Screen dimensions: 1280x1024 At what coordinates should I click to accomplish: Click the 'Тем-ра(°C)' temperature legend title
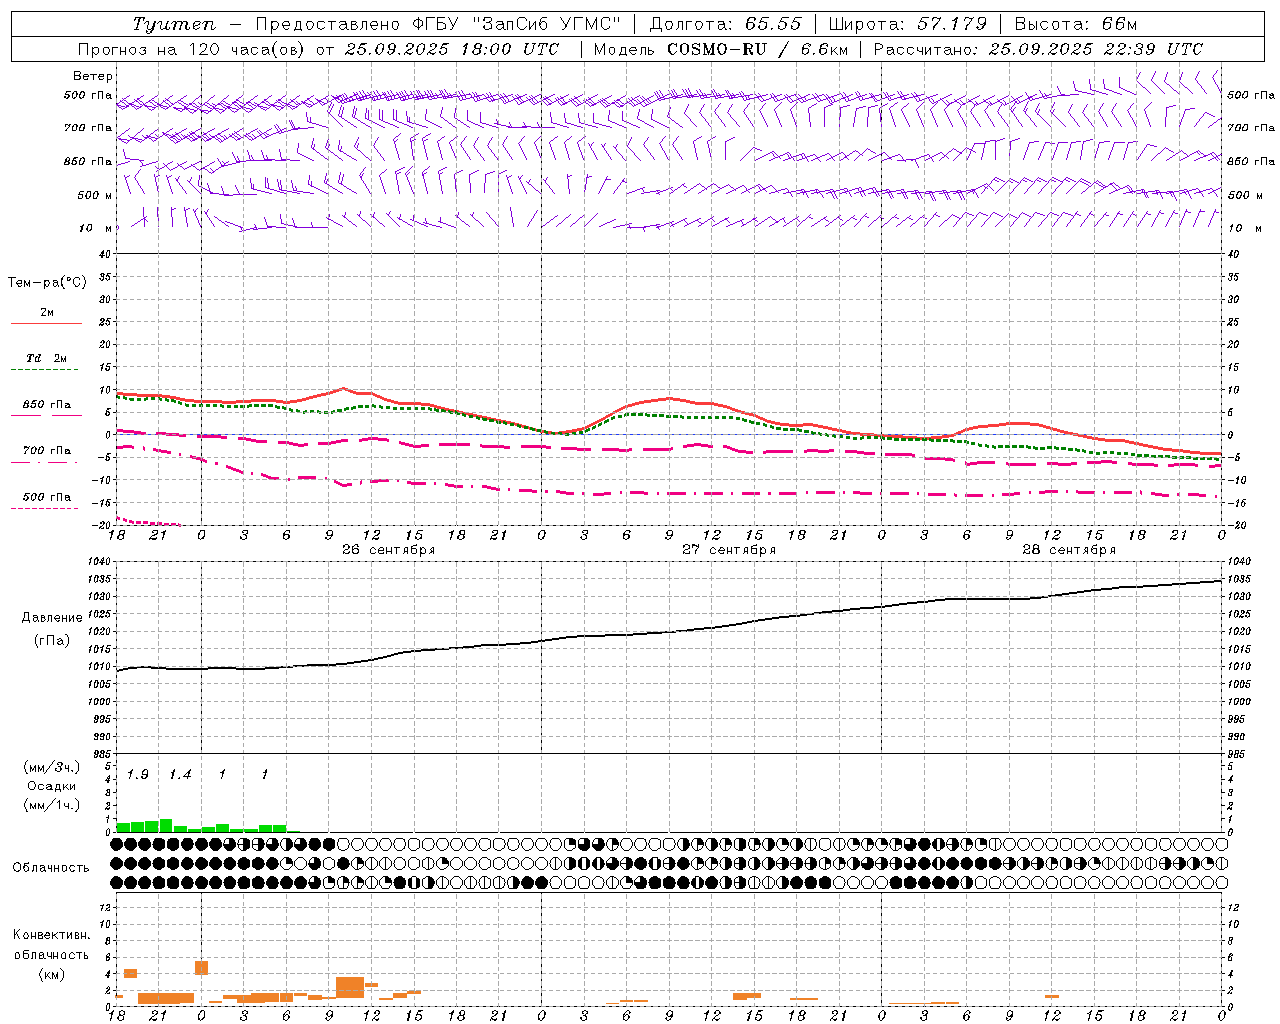click(x=47, y=283)
